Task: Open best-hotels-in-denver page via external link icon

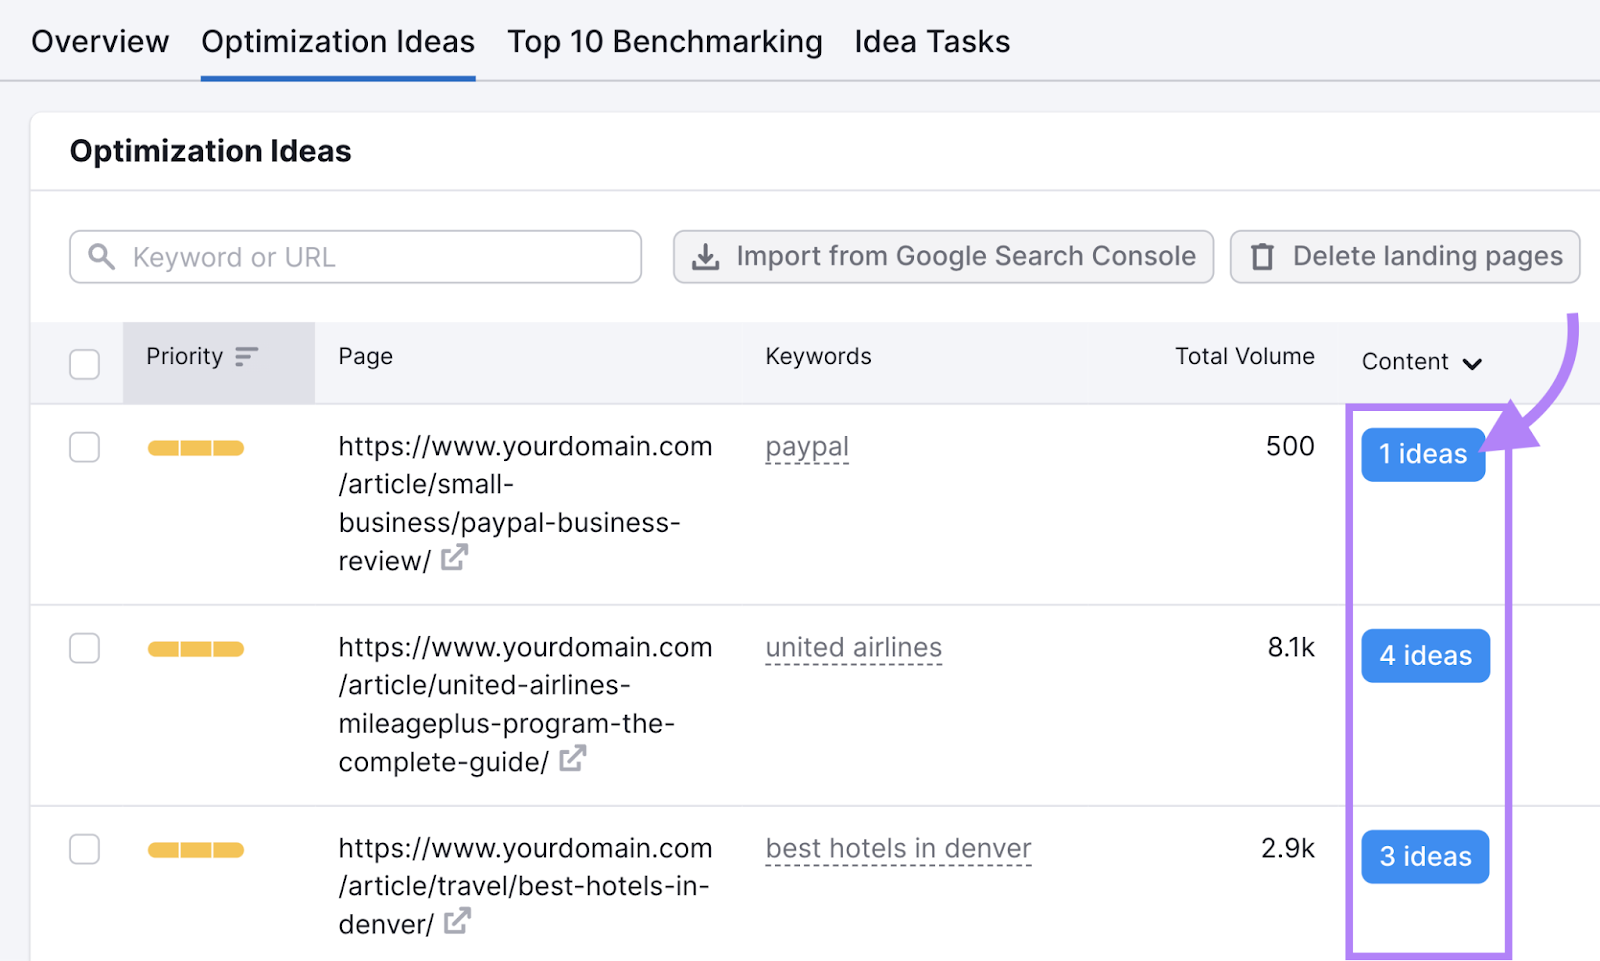Action: (457, 921)
